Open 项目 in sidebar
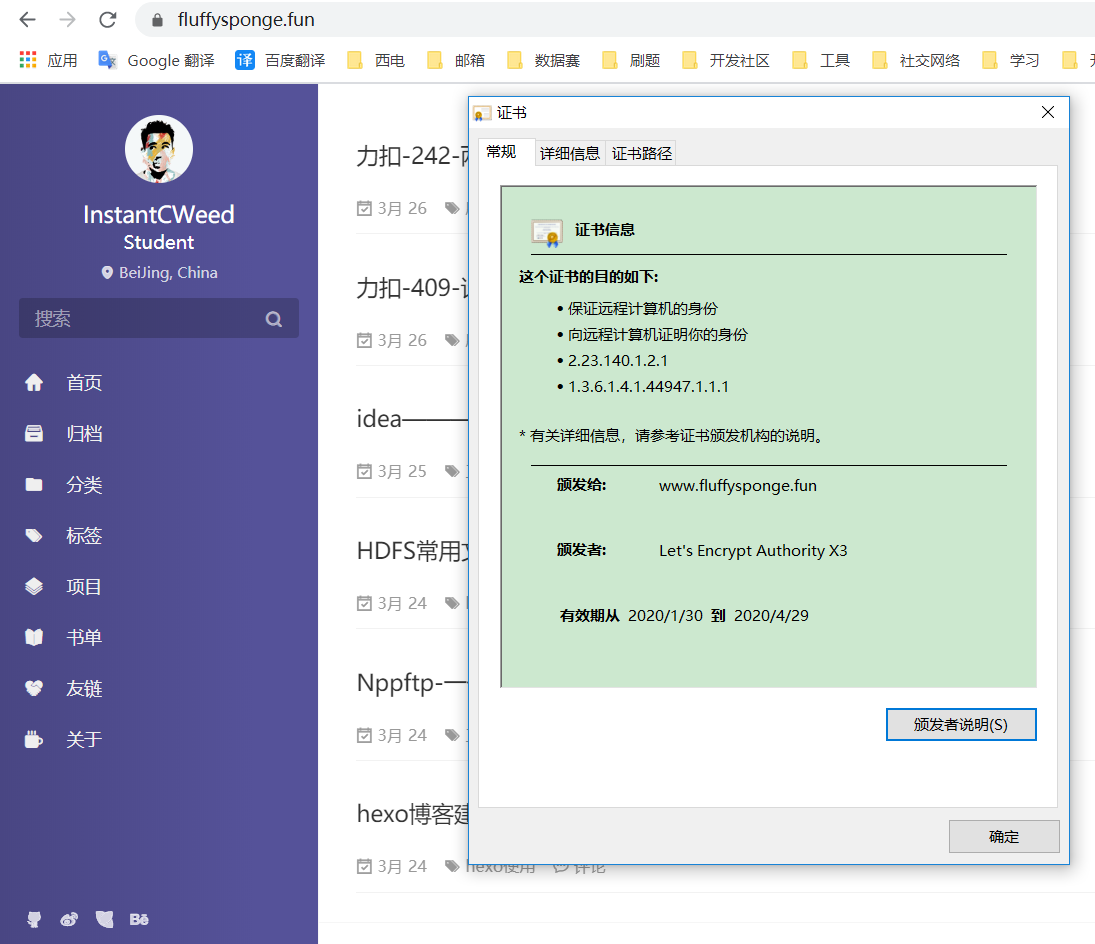This screenshot has width=1095, height=944. pos(84,587)
